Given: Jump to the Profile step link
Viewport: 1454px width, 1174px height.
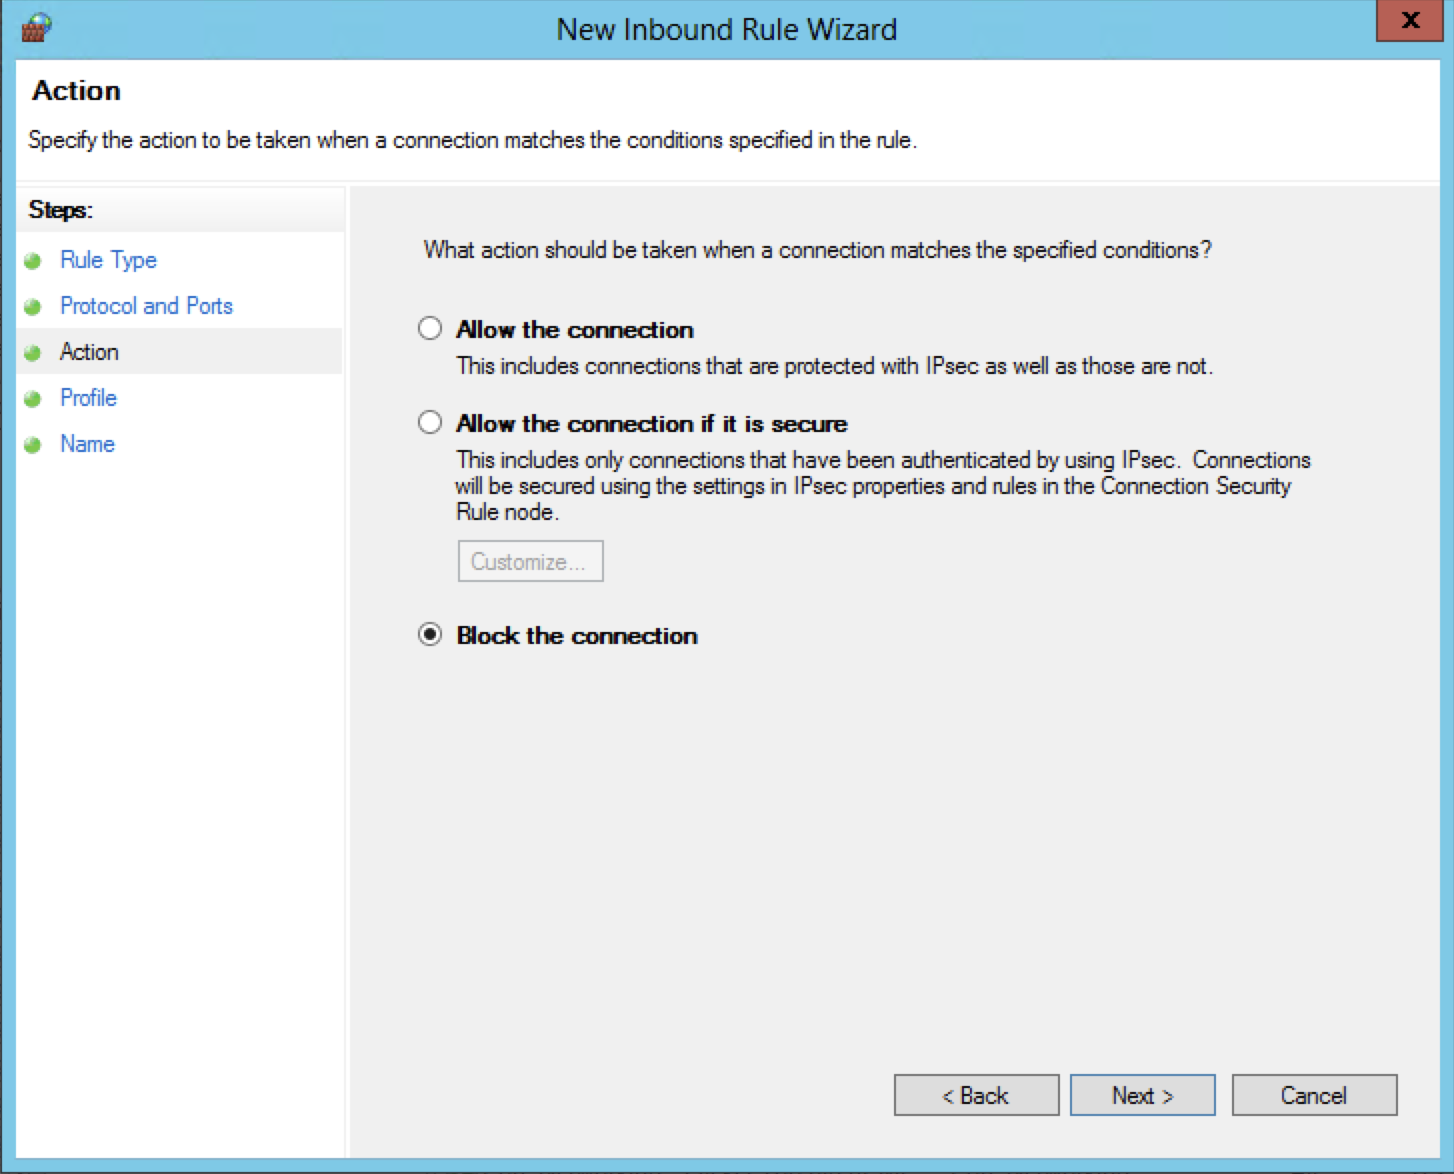Looking at the screenshot, I should coord(88,398).
